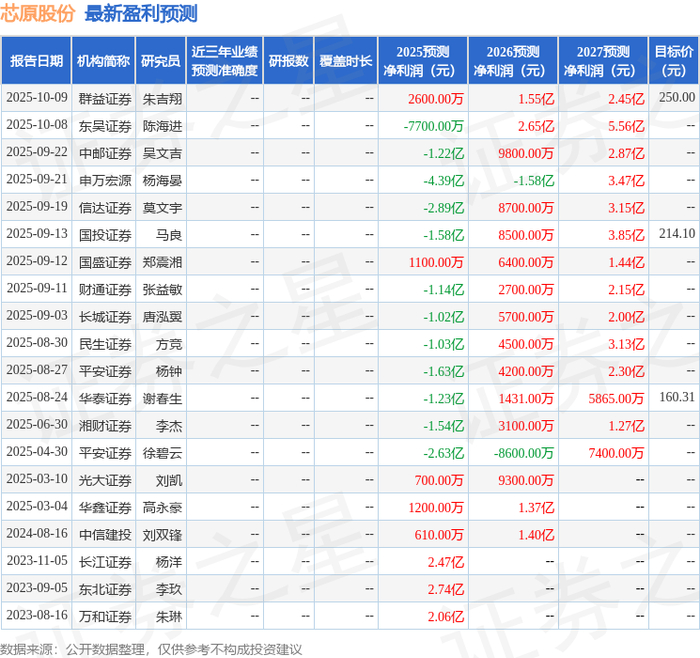The height and width of the screenshot is (658, 700).
Task: Click the 芯原股份 title text
Action: tap(38, 13)
